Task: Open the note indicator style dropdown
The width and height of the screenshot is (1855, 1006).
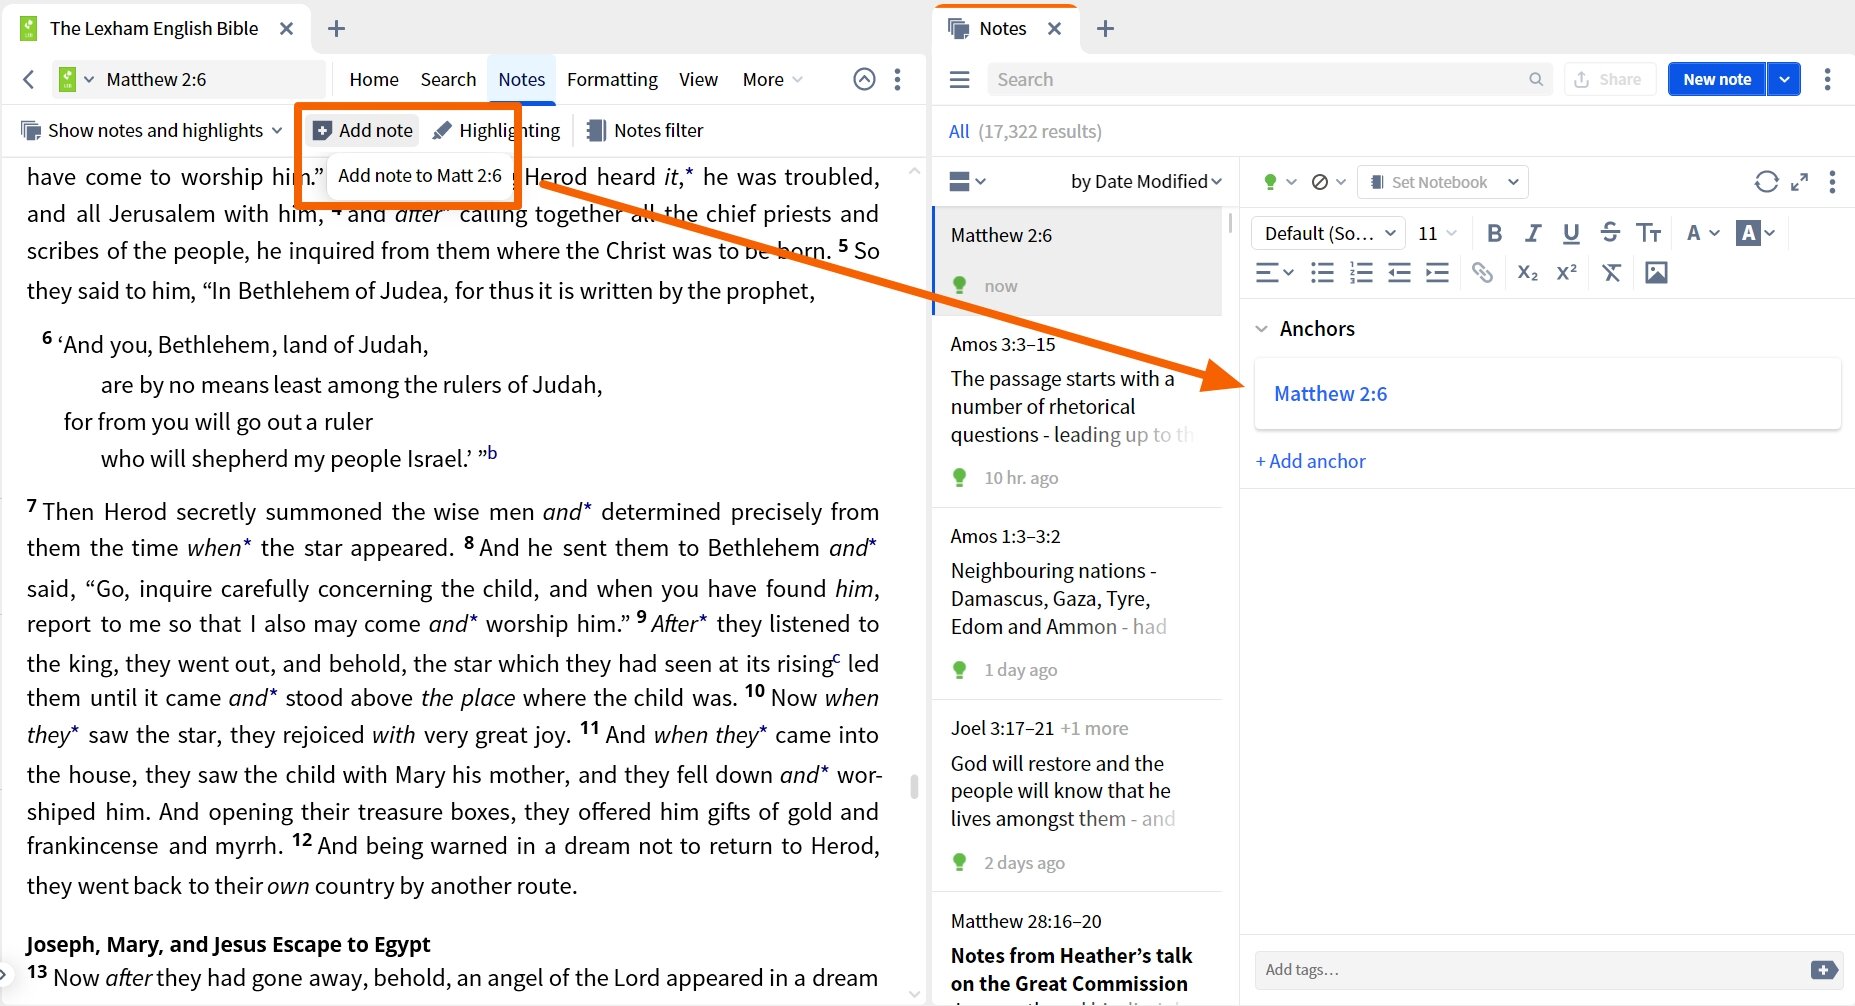Action: [x=1329, y=182]
